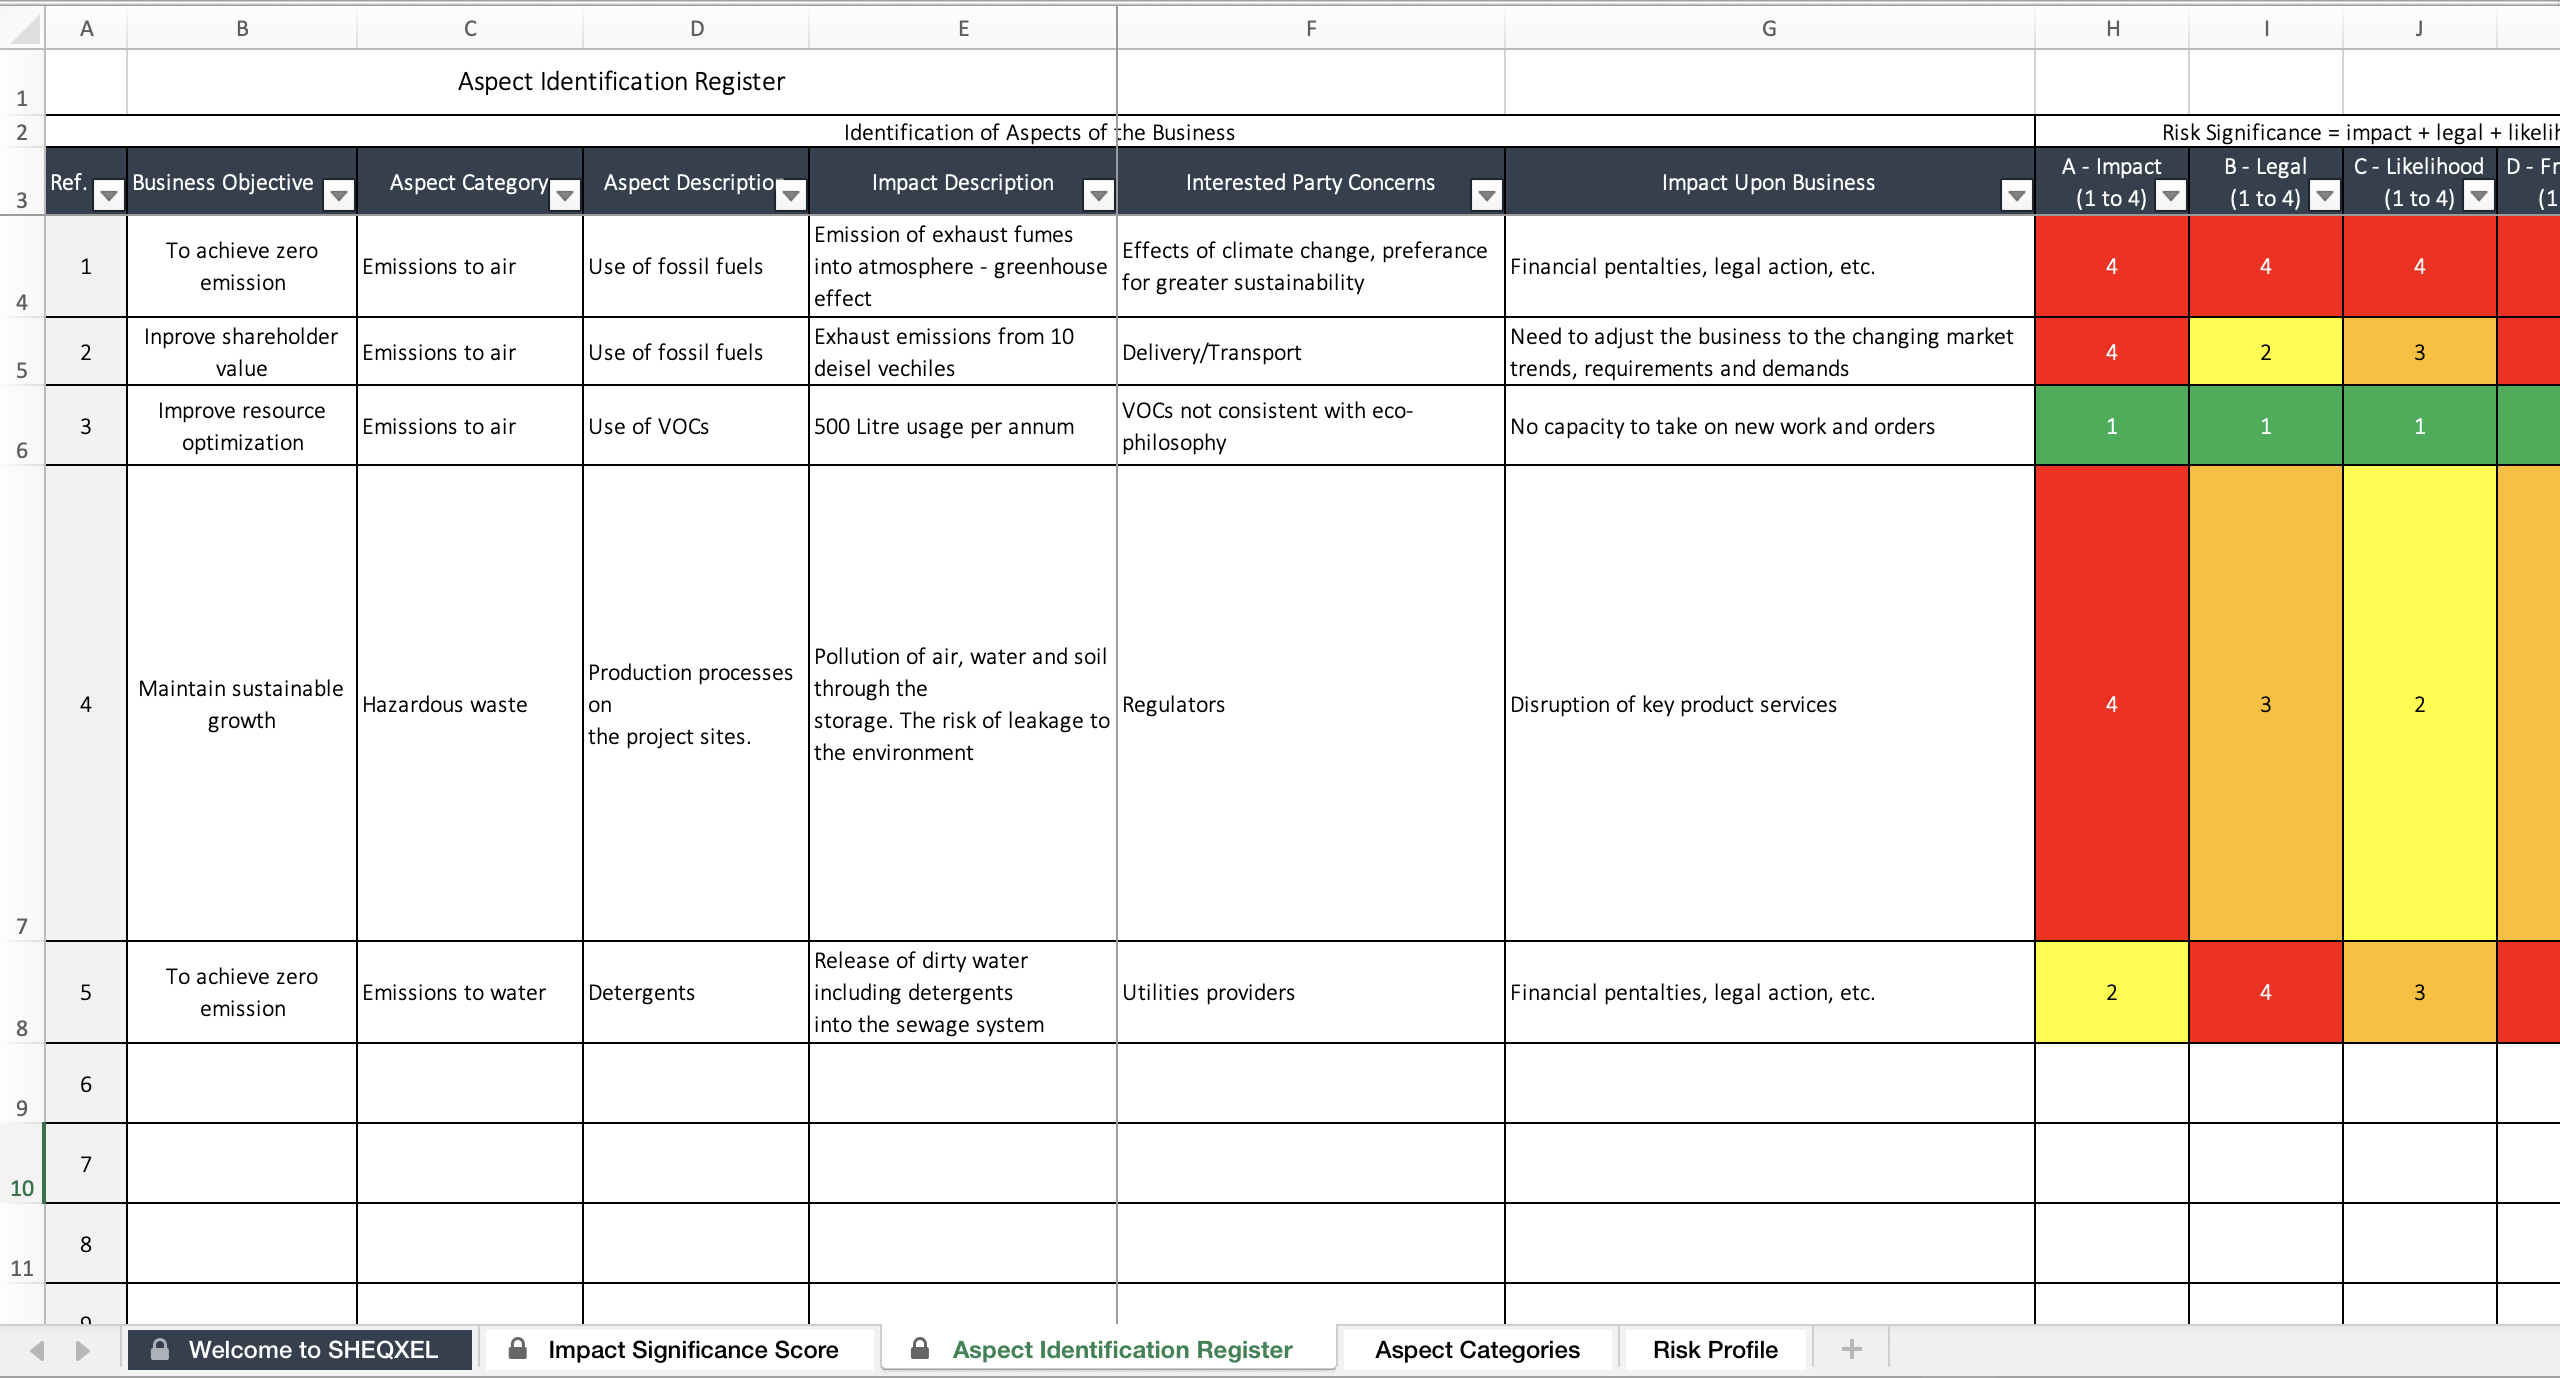The height and width of the screenshot is (1378, 2560).
Task: Open the Interested Party Concerns filter dropdown
Action: [1487, 195]
